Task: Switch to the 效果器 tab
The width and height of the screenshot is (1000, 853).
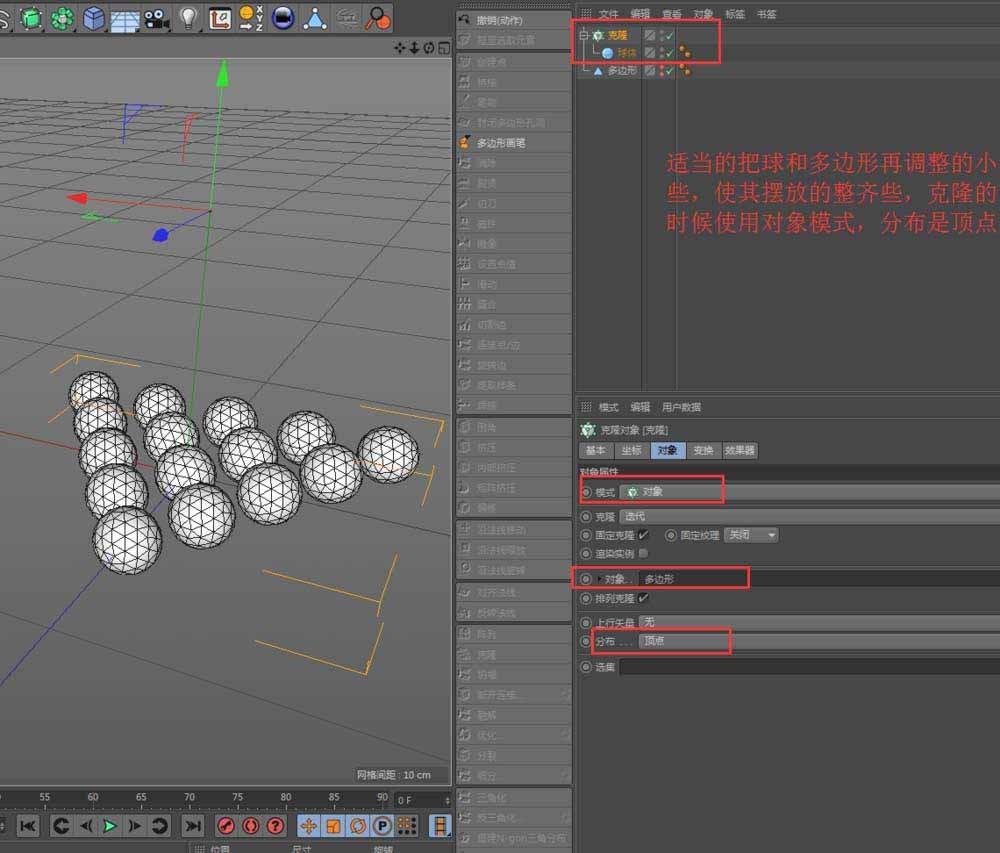Action: click(739, 451)
